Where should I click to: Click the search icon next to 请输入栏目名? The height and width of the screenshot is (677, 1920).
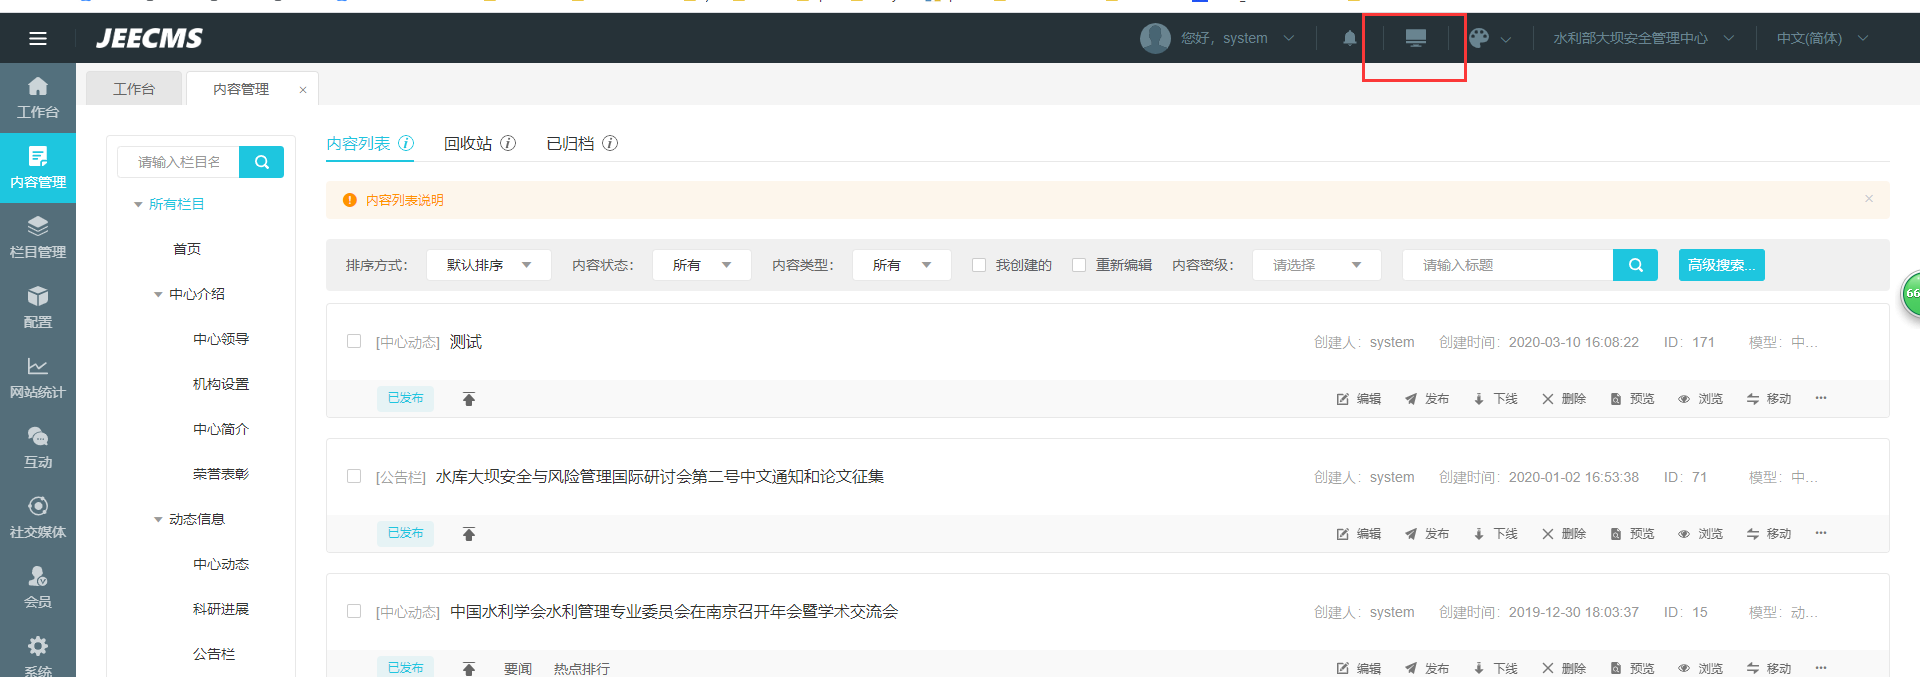(x=261, y=162)
